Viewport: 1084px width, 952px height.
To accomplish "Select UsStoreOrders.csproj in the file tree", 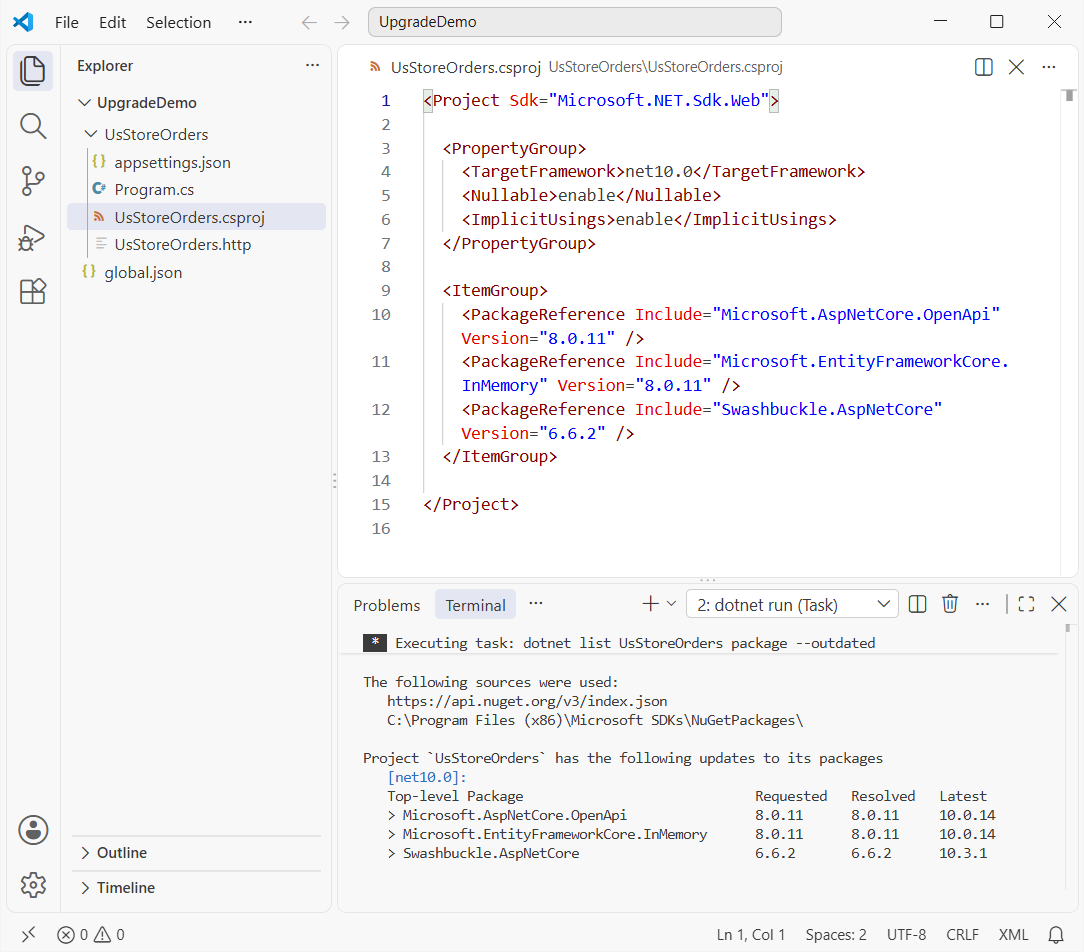I will [196, 217].
